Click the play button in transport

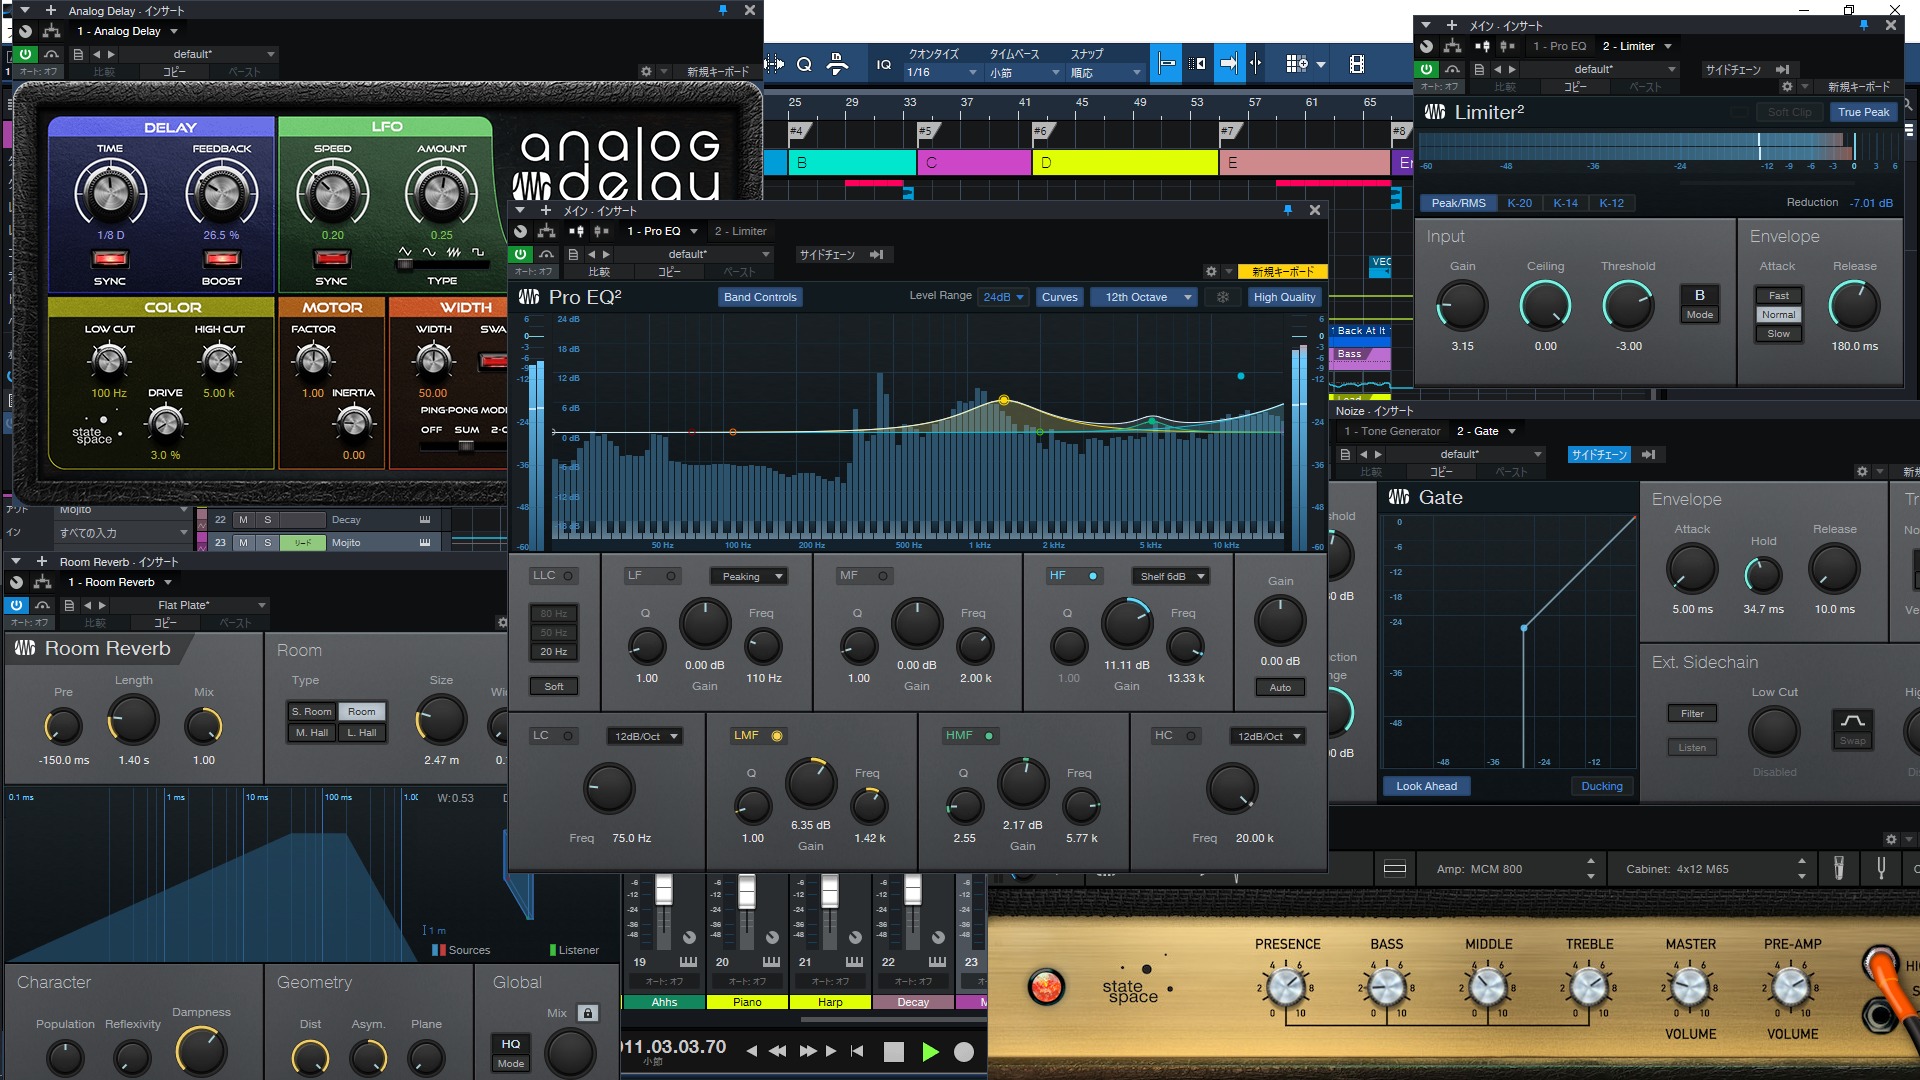point(930,1051)
